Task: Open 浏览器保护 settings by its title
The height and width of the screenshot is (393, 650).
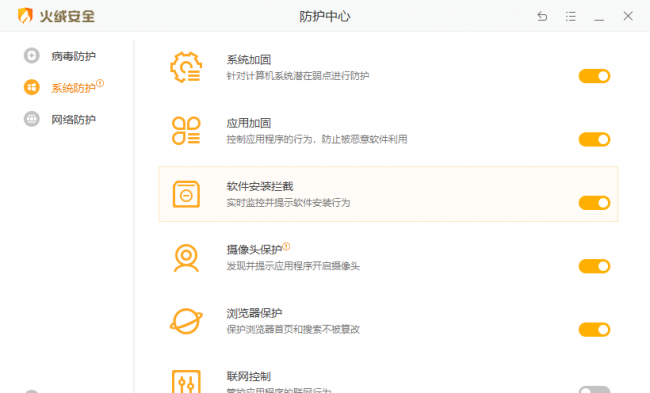Action: 254,313
